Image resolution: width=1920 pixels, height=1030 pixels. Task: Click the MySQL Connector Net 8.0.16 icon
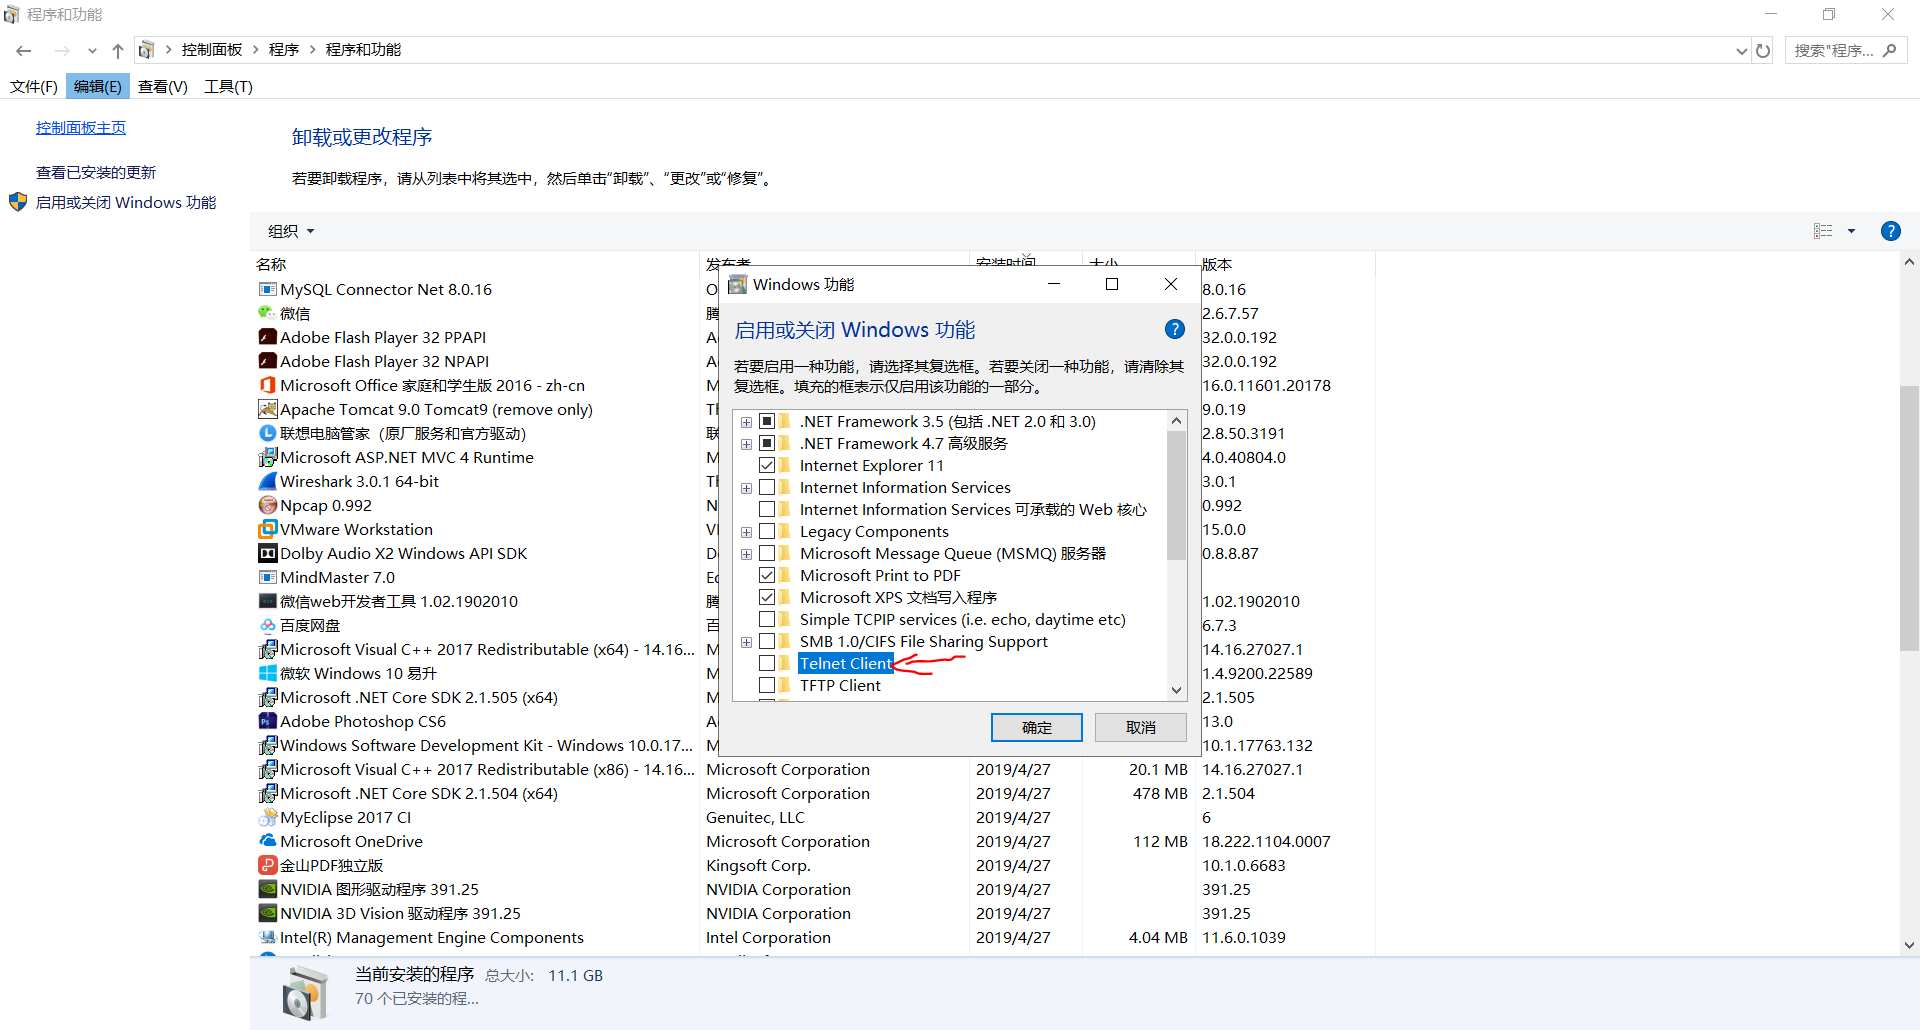(x=267, y=290)
